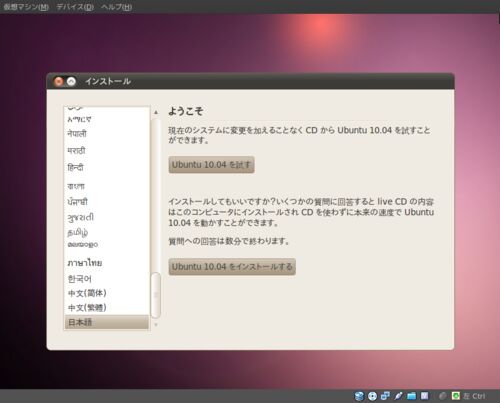Select मराठी in the language list

click(x=106, y=150)
